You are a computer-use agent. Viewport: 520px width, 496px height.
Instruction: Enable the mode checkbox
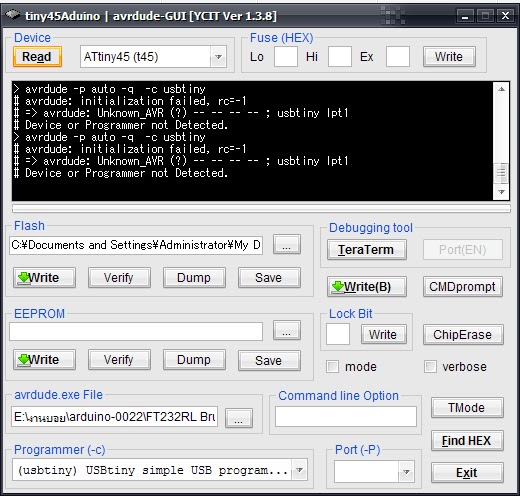[x=332, y=367]
